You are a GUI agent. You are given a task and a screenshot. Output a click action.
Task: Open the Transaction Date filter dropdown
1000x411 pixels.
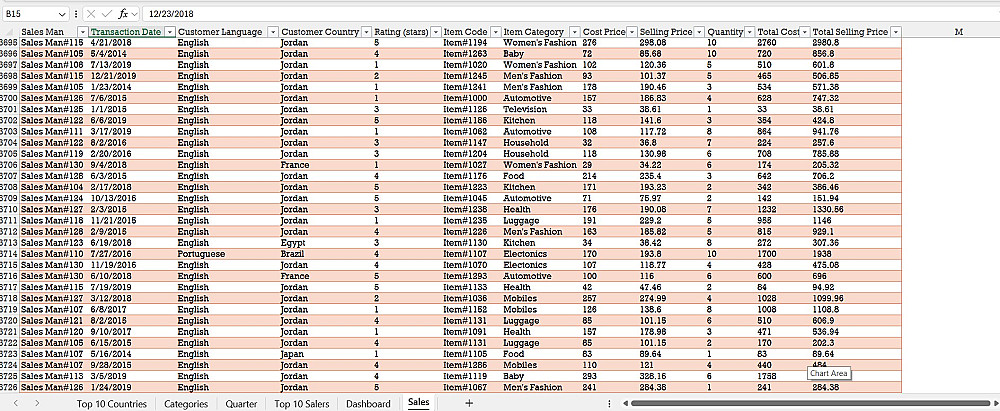[170, 32]
